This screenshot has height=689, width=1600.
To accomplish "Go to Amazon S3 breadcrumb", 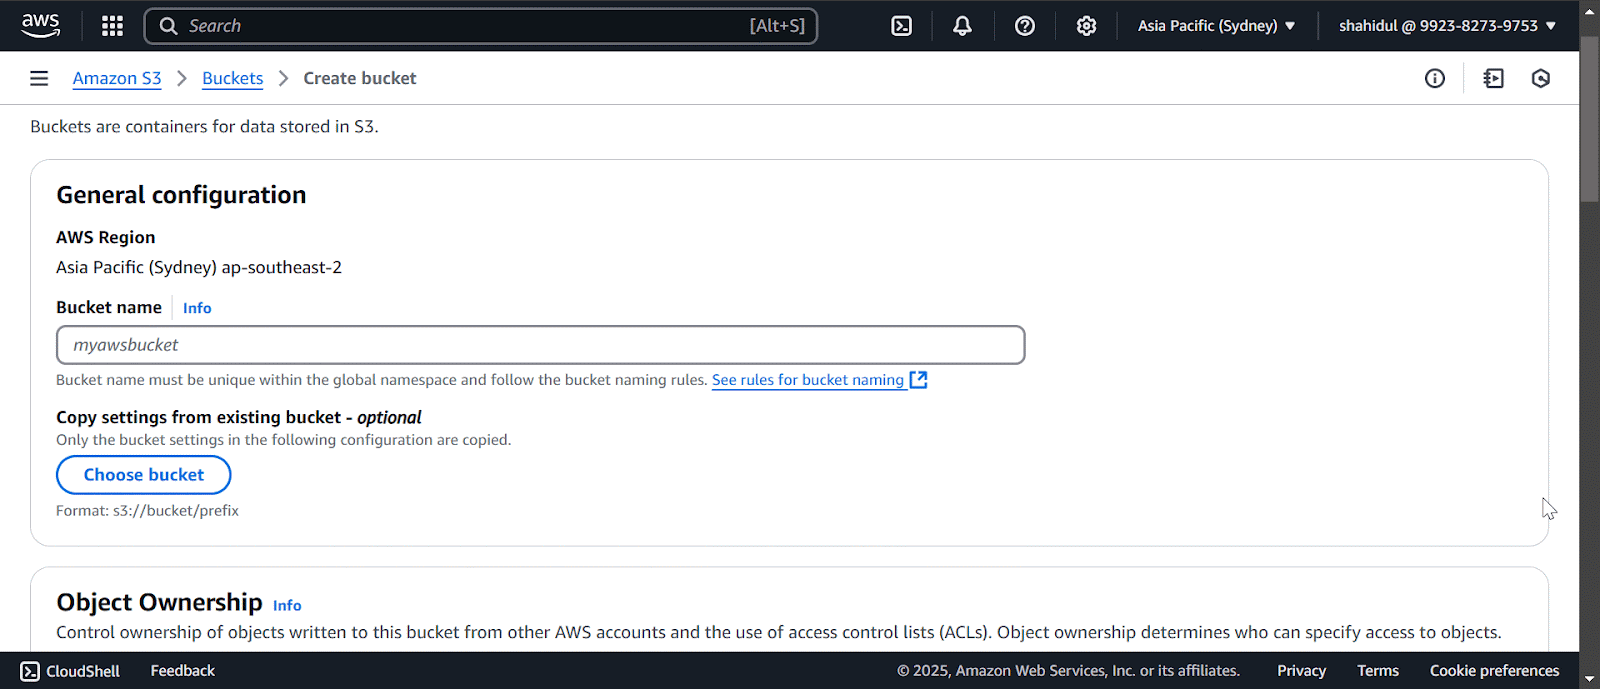I will (117, 79).
